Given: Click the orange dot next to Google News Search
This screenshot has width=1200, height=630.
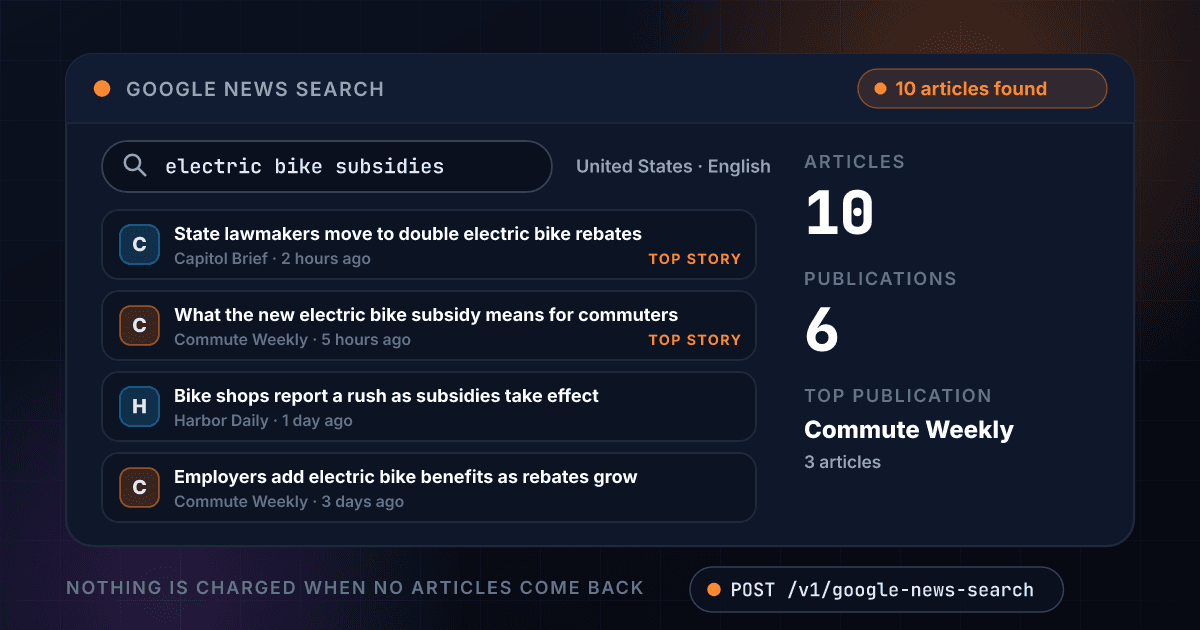Looking at the screenshot, I should click(102, 89).
